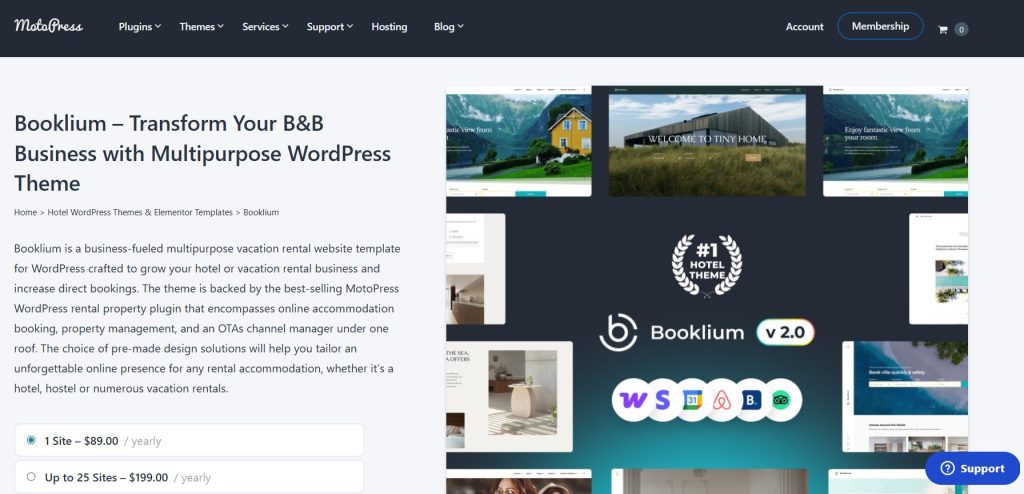Click the Booklium page heading
This screenshot has width=1024, height=494.
click(x=202, y=153)
